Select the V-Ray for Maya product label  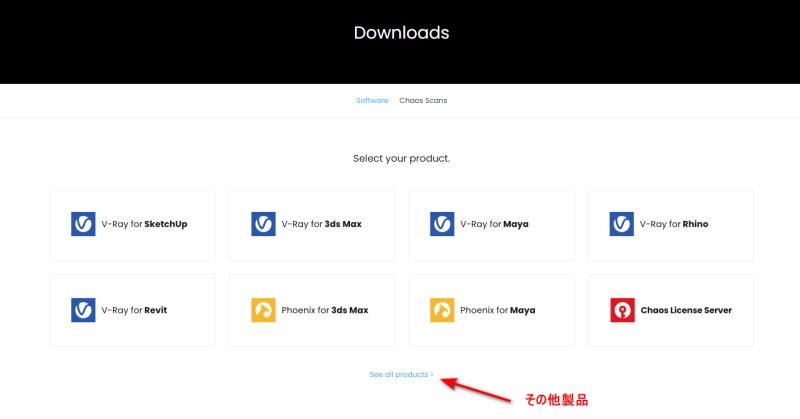point(494,224)
